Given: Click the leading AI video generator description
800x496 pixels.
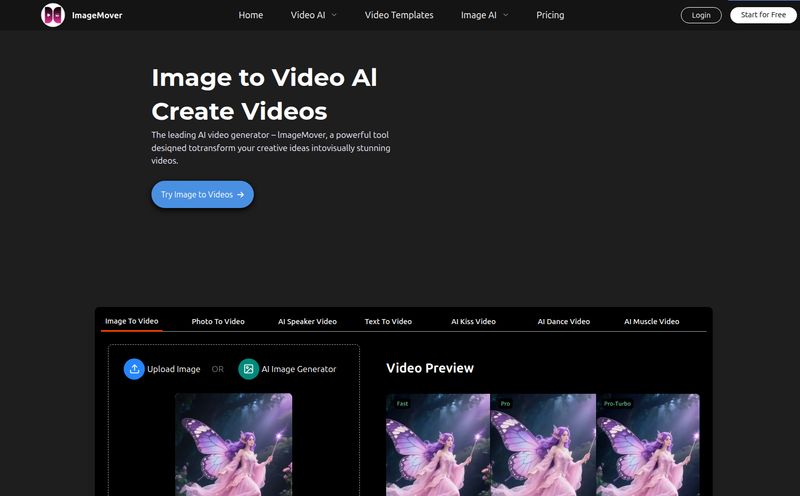Looking at the screenshot, I should click(271, 147).
